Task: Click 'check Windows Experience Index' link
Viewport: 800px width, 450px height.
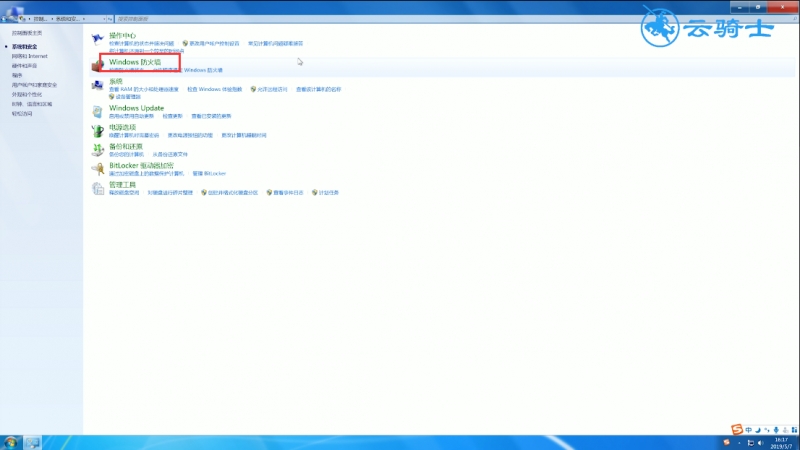Action: click(215, 89)
